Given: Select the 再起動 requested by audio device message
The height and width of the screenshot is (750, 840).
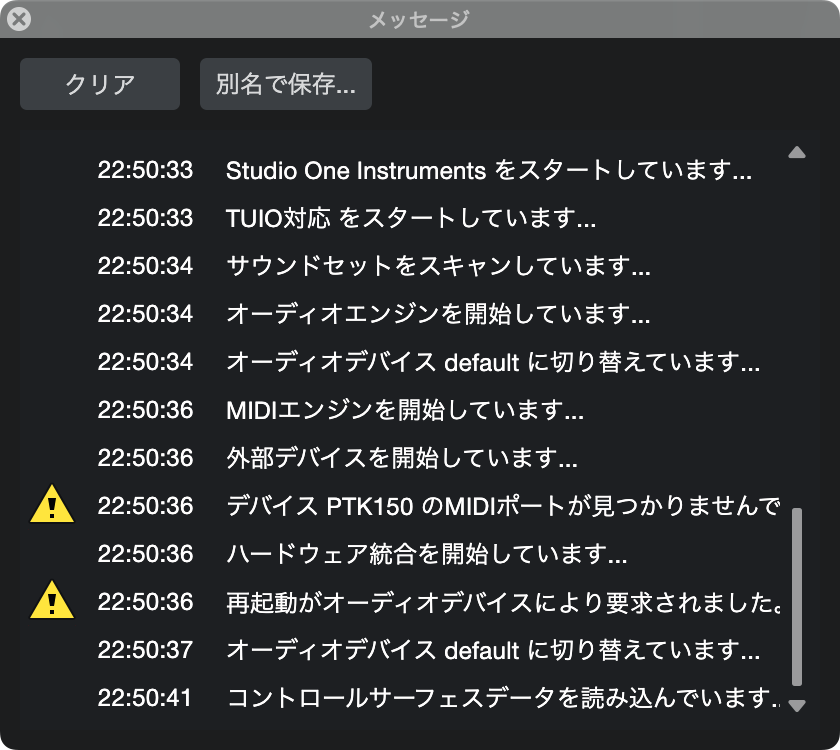Looking at the screenshot, I should (x=502, y=602).
